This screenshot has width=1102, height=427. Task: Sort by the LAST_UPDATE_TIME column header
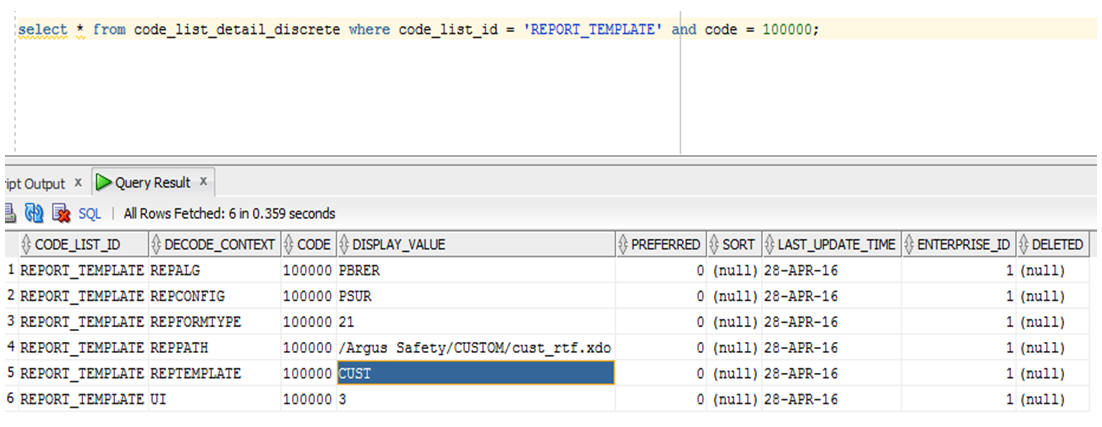[x=831, y=244]
